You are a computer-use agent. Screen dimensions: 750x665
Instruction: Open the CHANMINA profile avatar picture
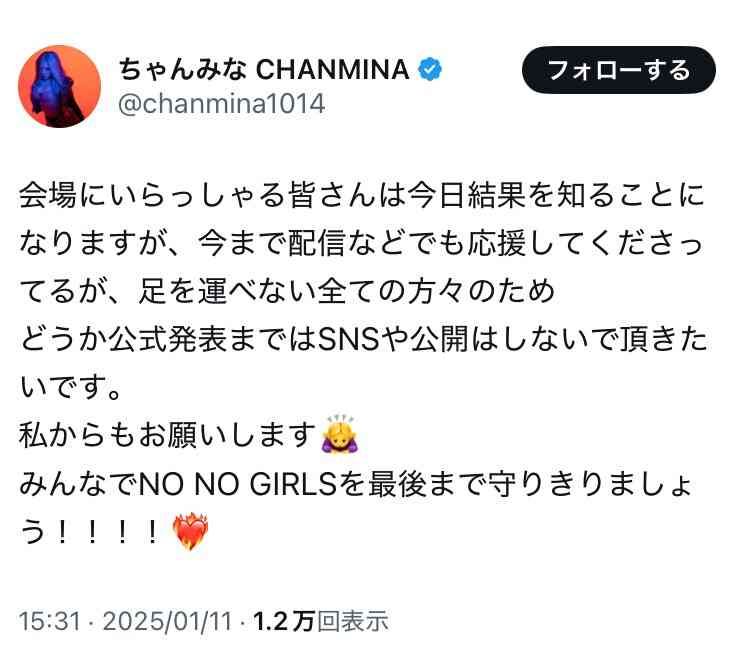59,86
